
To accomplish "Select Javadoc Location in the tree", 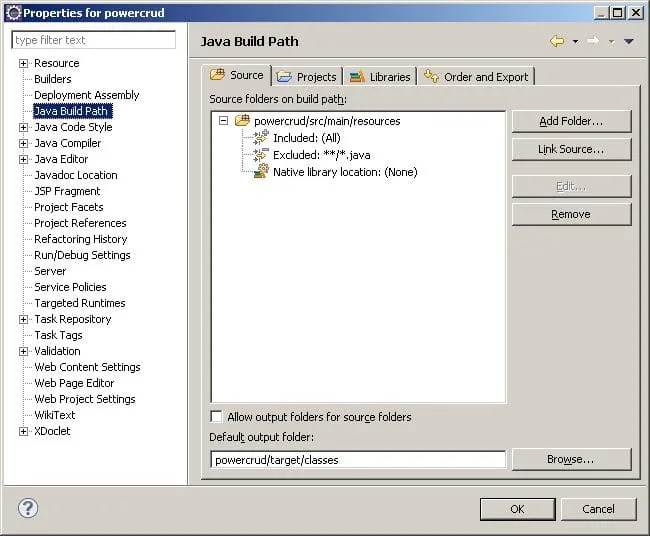I will coord(76,175).
